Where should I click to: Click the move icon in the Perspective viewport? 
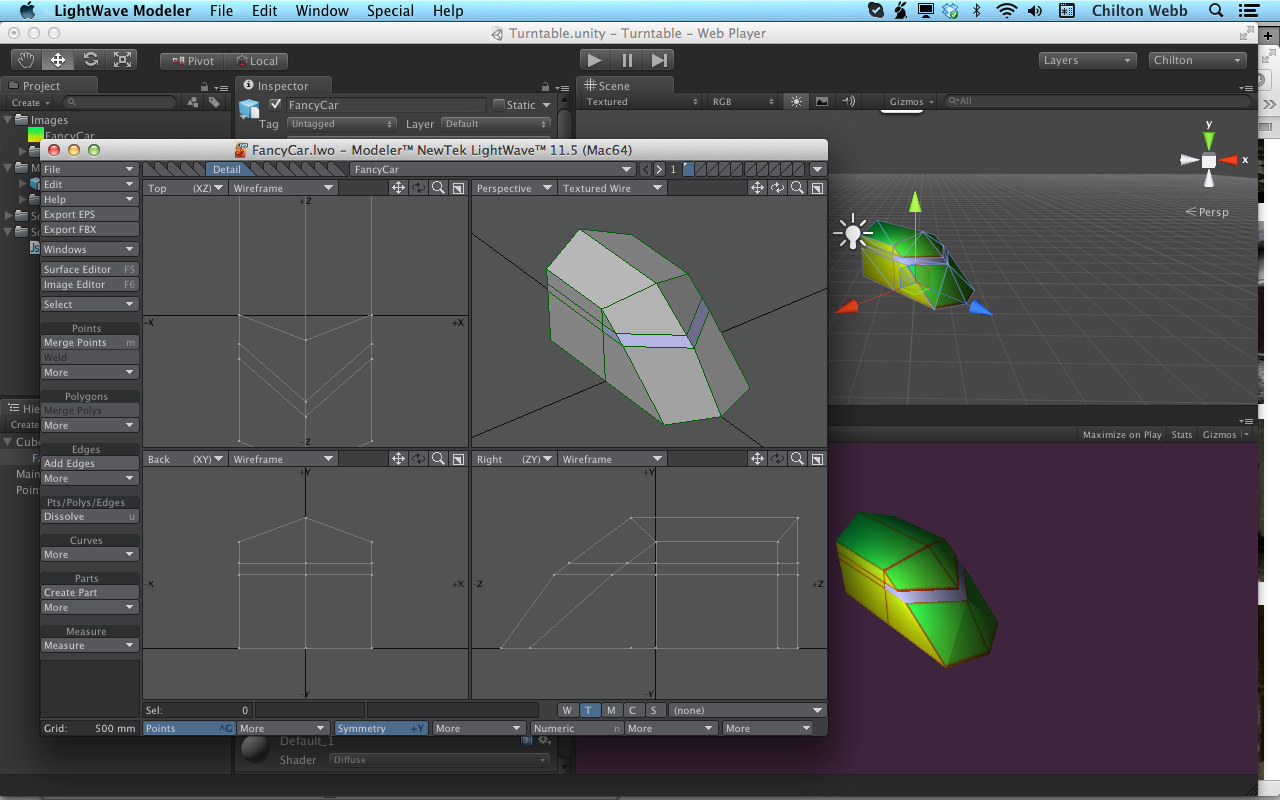758,188
